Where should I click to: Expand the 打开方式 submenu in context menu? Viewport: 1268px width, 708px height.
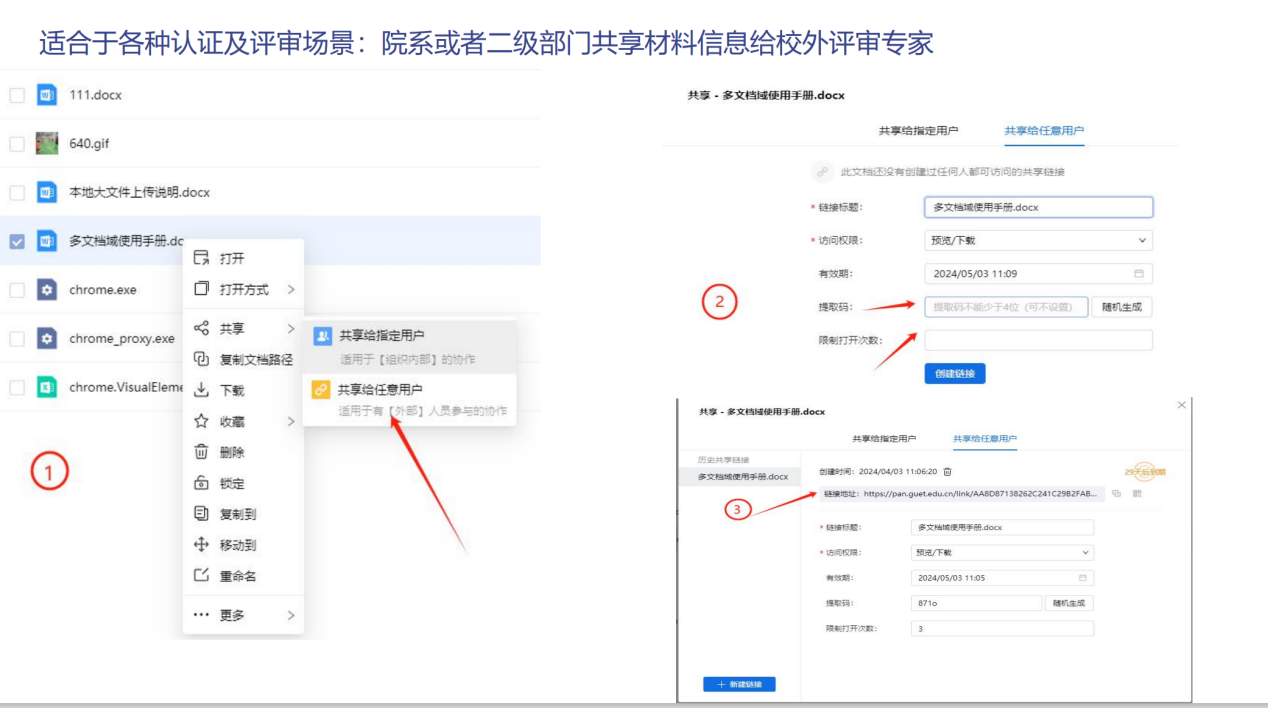point(244,290)
